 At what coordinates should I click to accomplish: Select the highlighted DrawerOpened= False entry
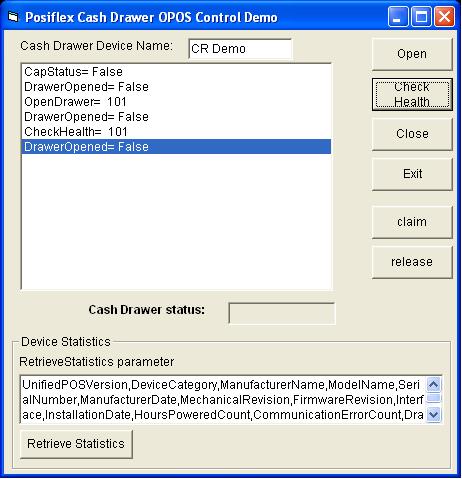(x=176, y=147)
